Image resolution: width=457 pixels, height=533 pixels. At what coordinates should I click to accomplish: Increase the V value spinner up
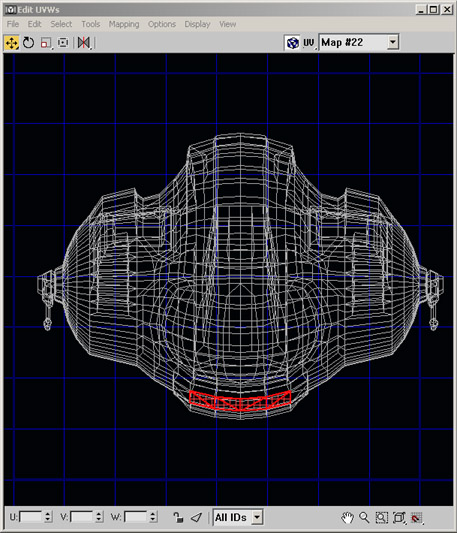tap(99, 514)
